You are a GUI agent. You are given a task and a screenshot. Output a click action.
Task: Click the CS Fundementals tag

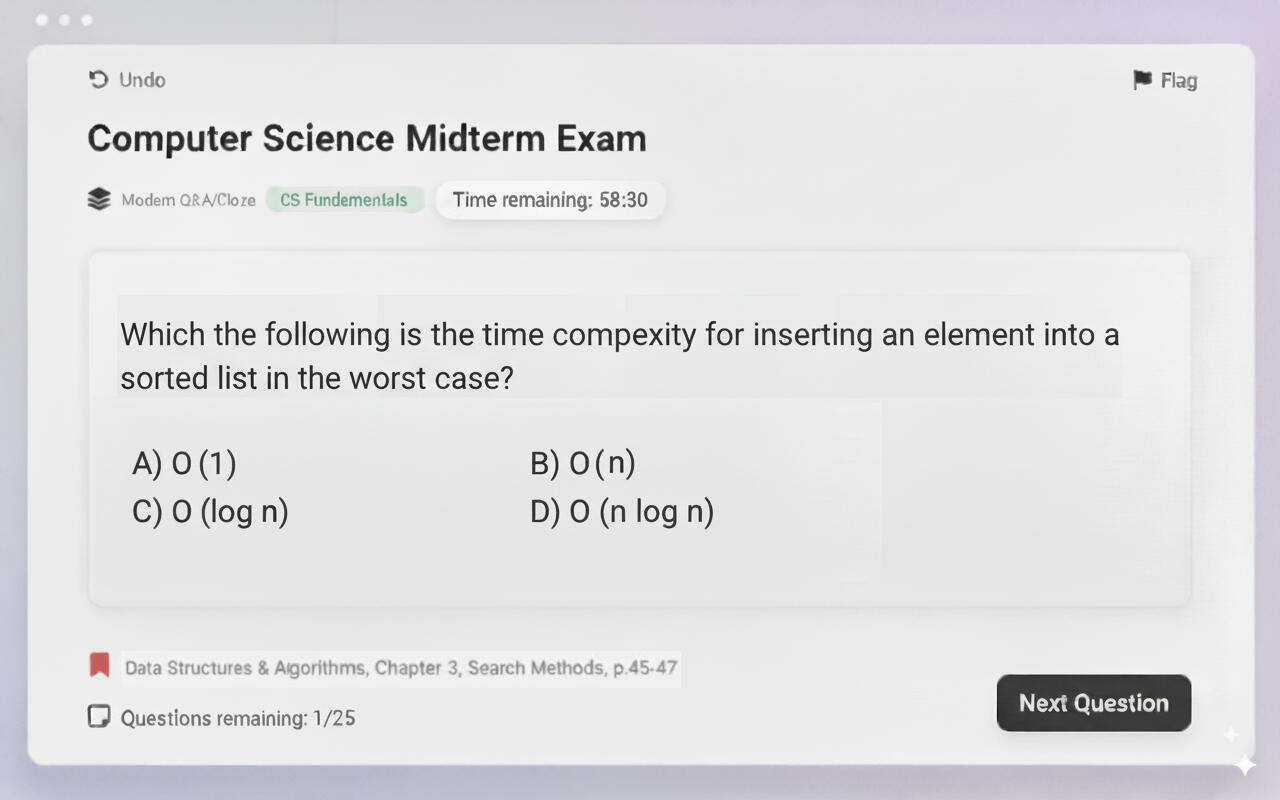click(344, 200)
